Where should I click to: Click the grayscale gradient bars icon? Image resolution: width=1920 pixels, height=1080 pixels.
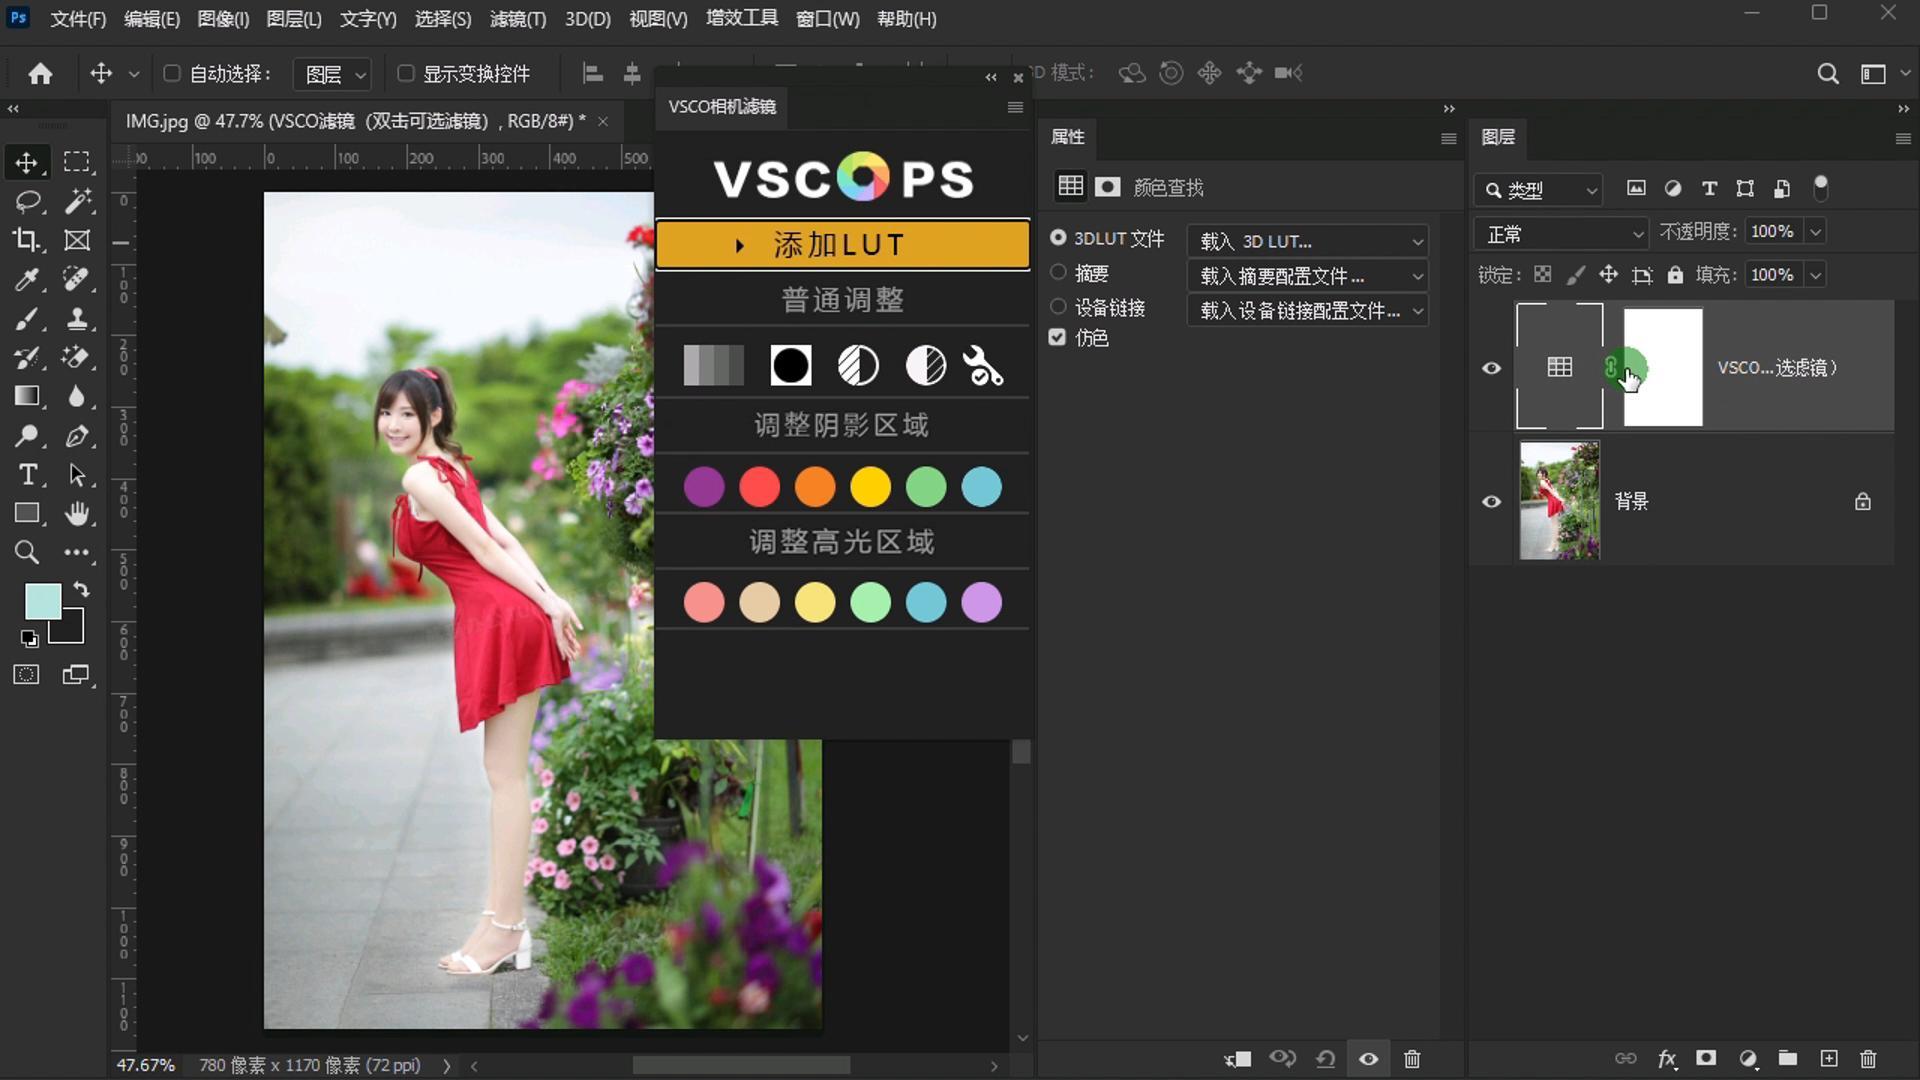[x=714, y=366]
